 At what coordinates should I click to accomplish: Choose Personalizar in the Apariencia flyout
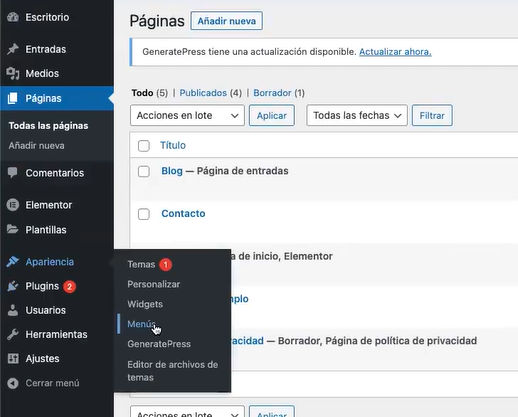pyautogui.click(x=154, y=284)
